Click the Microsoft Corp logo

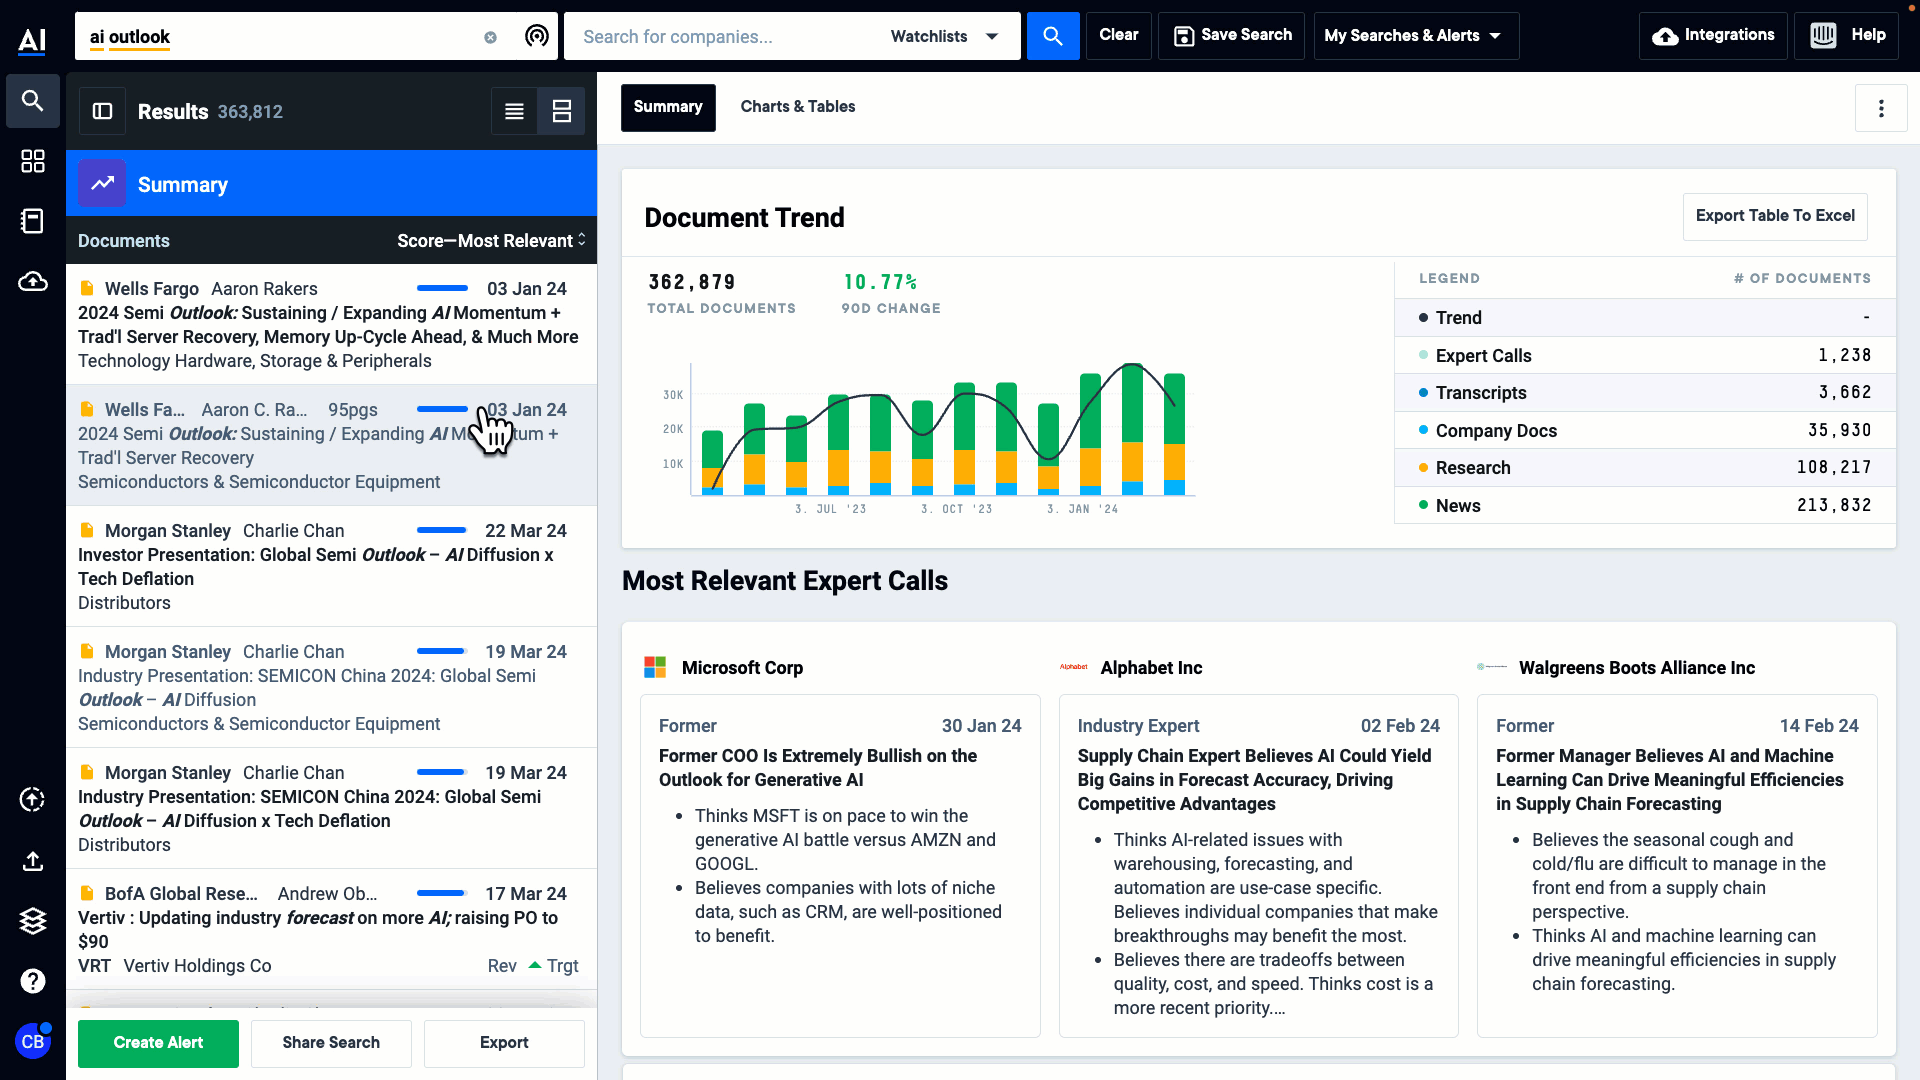(x=655, y=667)
